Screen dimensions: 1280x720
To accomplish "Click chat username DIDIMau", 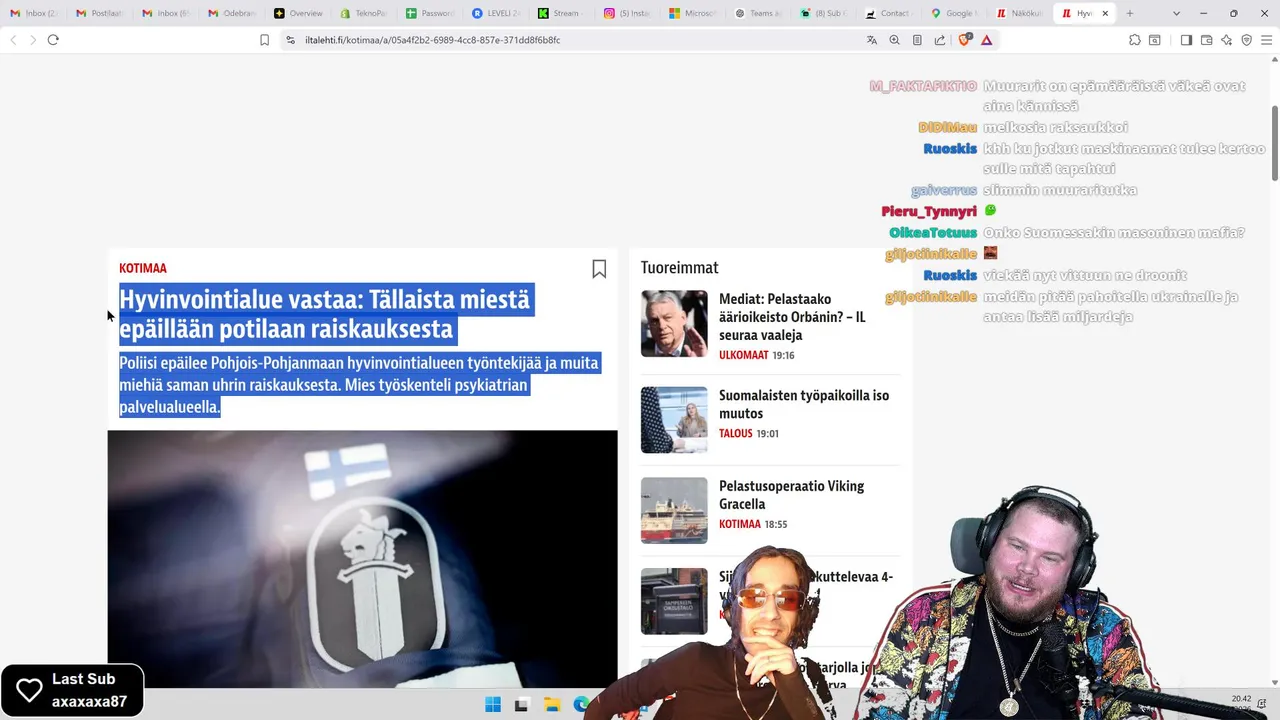I will (947, 128).
